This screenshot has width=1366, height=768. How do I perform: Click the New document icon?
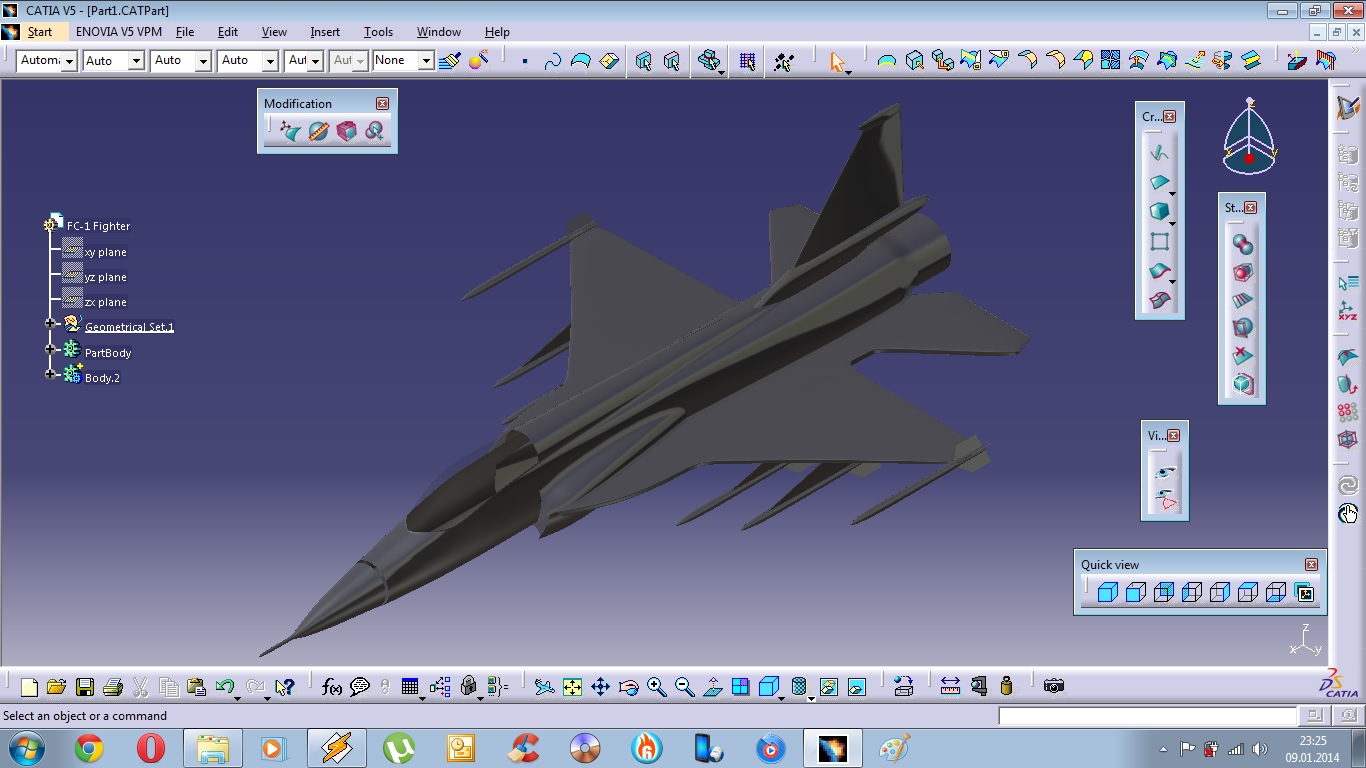(29, 687)
